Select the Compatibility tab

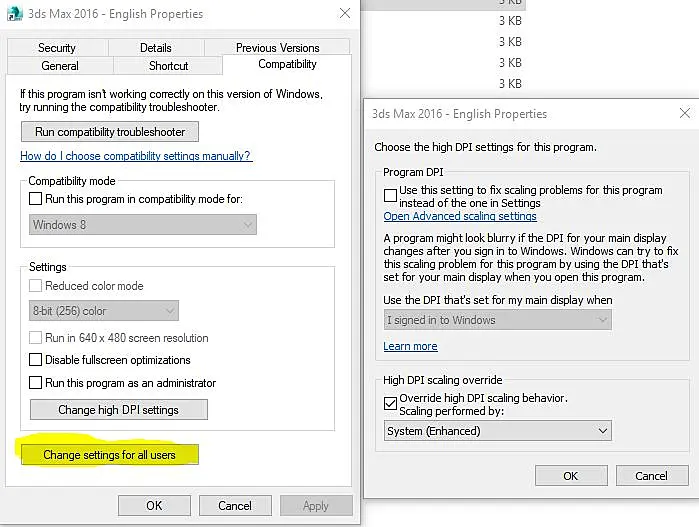point(287,64)
